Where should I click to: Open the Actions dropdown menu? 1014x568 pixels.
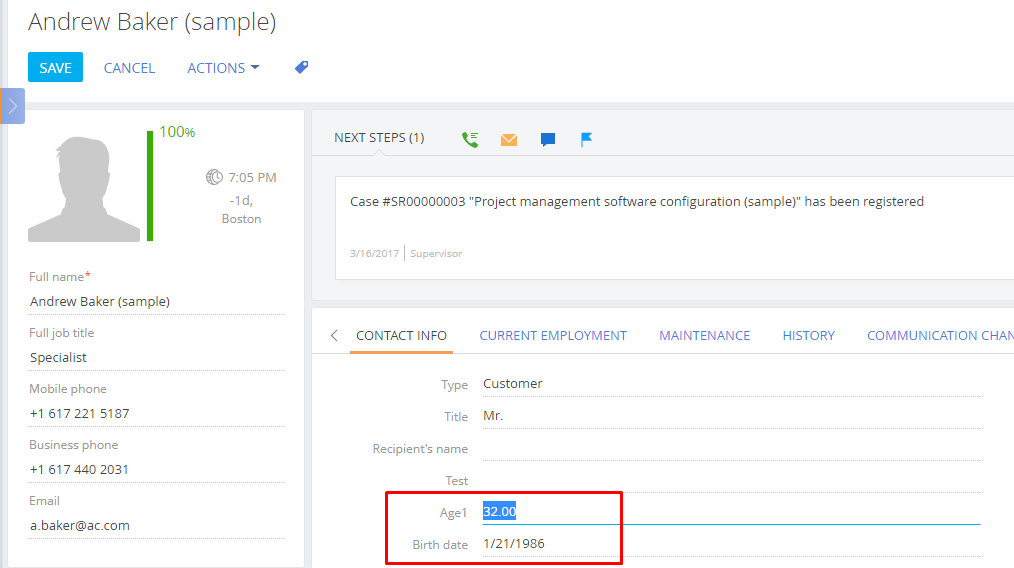(x=223, y=68)
